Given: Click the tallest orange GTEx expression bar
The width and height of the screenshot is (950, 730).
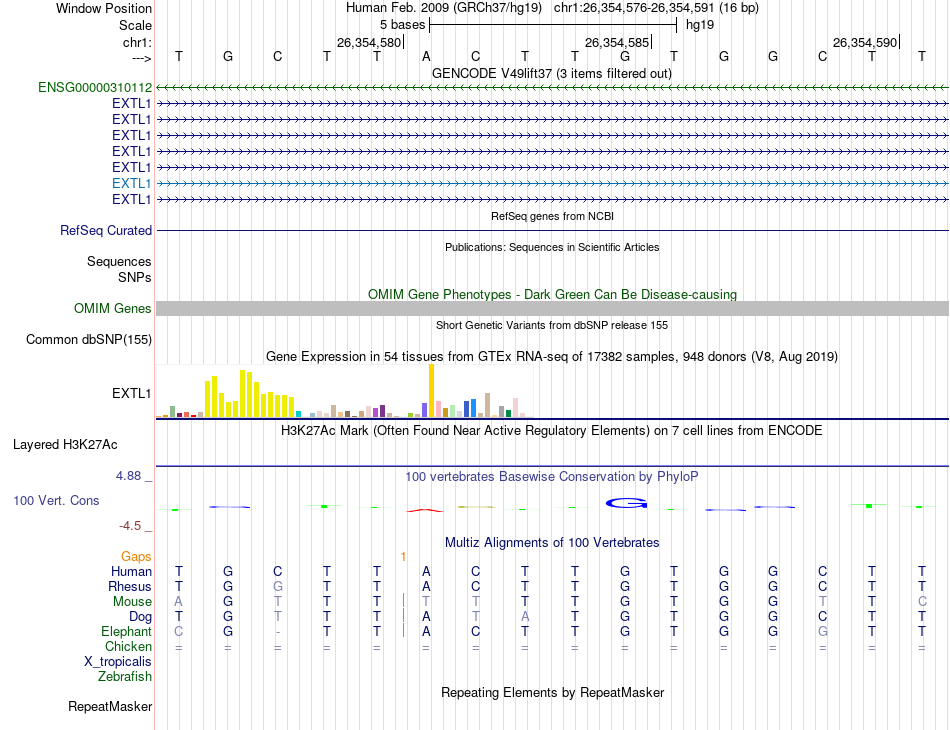Looking at the screenshot, I should coord(431,391).
